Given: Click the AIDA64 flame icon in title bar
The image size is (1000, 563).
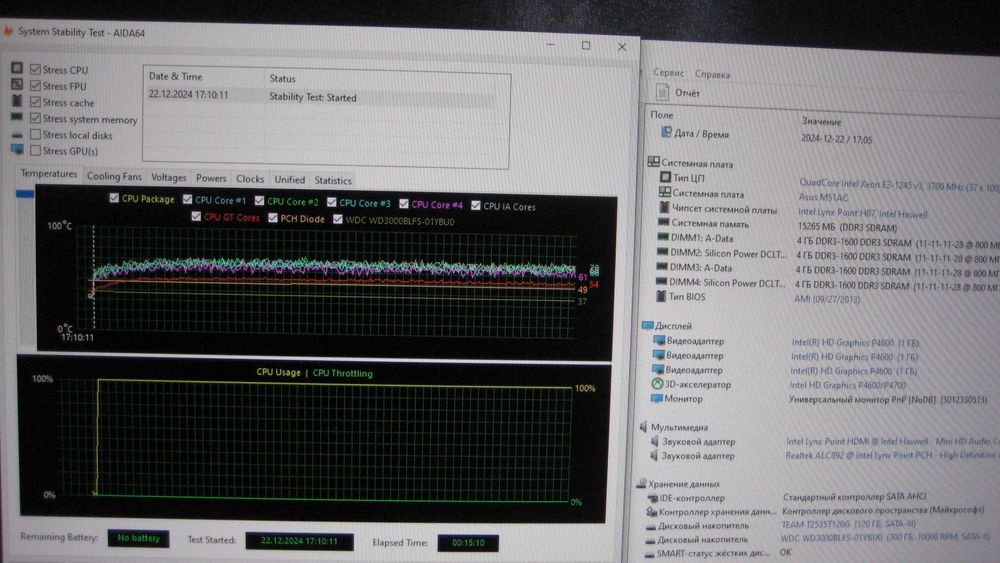Looking at the screenshot, I should click(x=8, y=31).
